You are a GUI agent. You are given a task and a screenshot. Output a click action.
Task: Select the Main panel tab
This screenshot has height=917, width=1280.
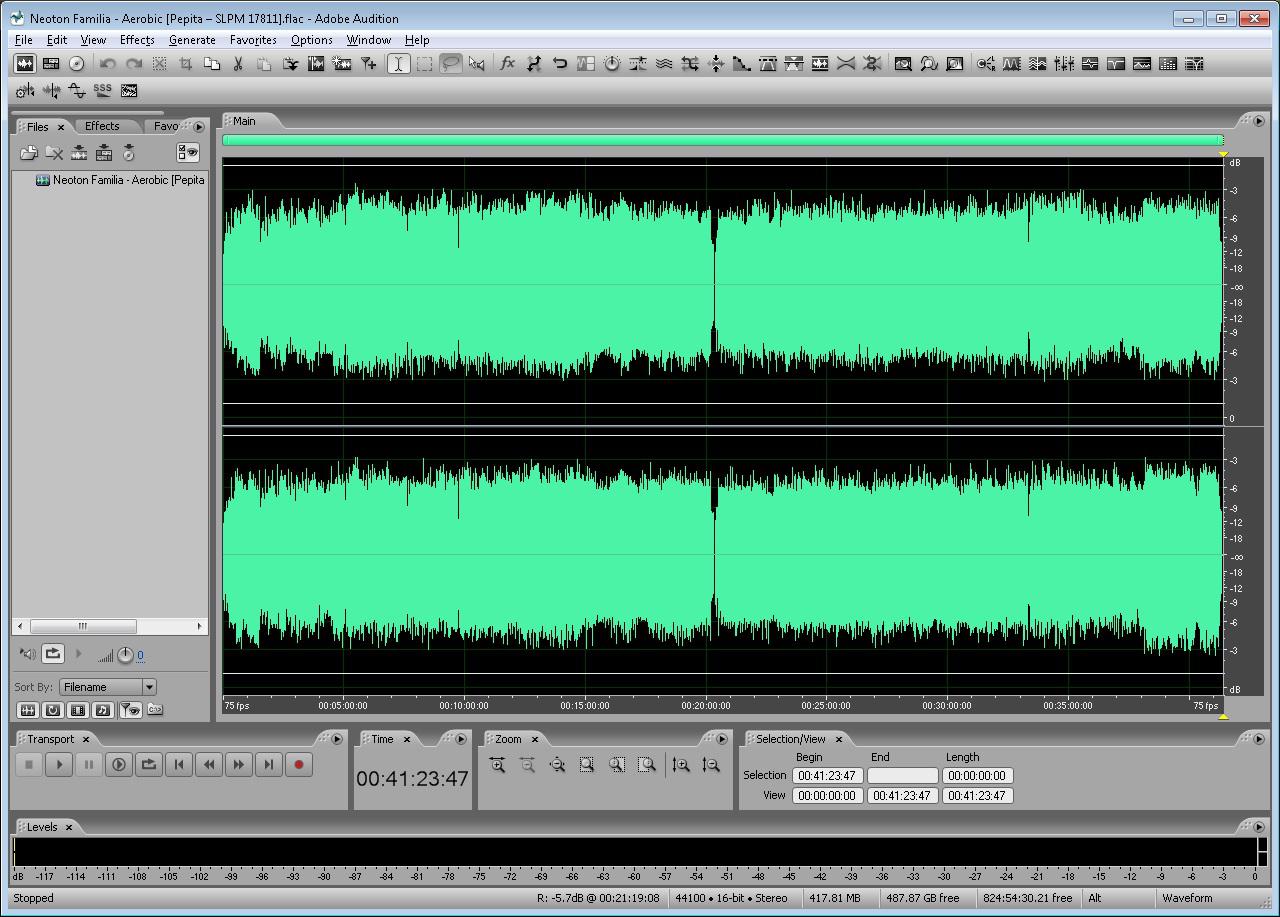(244, 121)
